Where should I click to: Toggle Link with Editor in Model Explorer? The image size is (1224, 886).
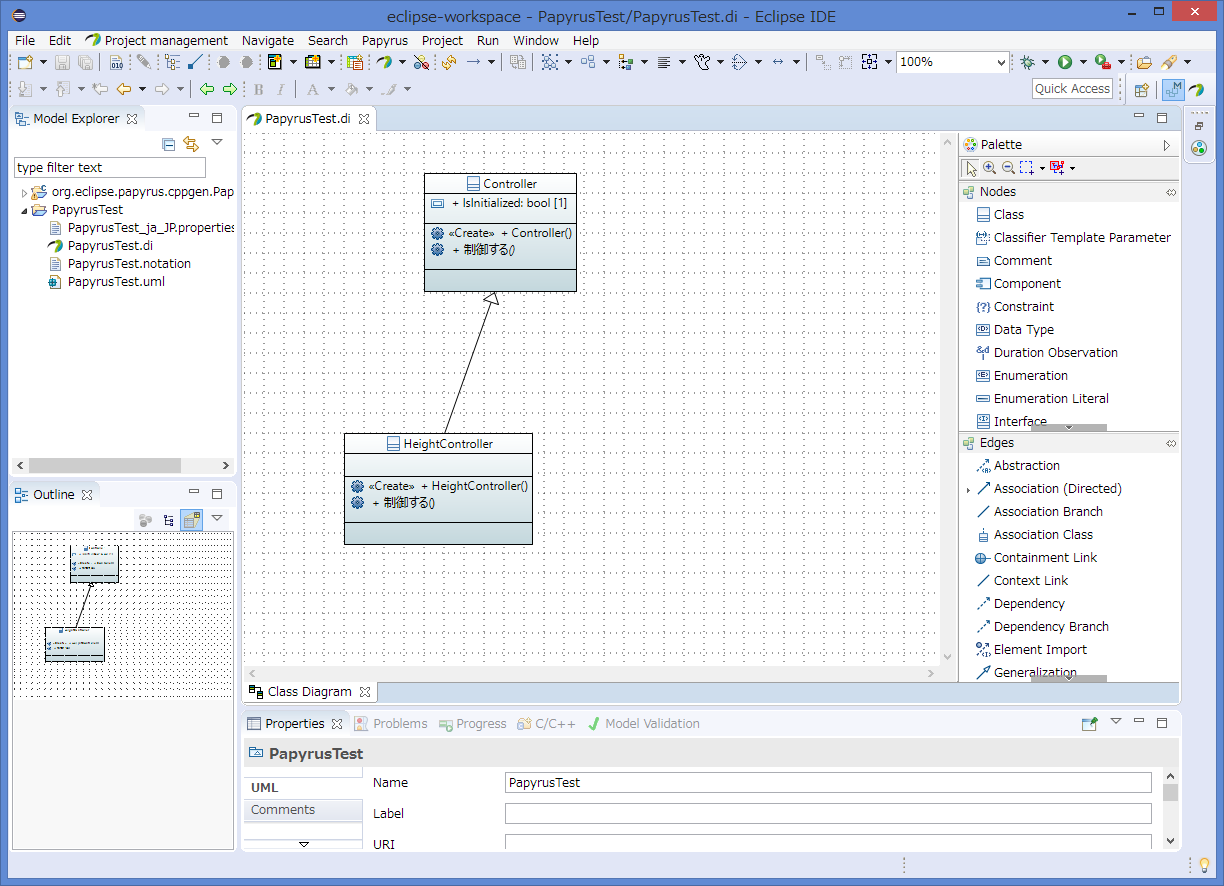(x=191, y=144)
